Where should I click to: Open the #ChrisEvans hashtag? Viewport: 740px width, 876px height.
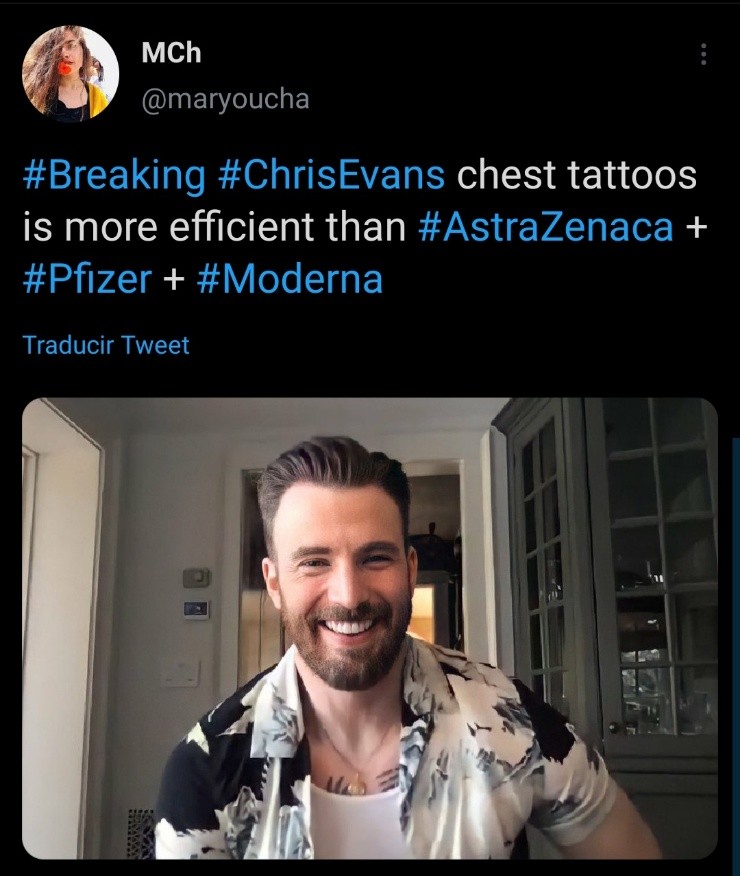click(x=331, y=174)
